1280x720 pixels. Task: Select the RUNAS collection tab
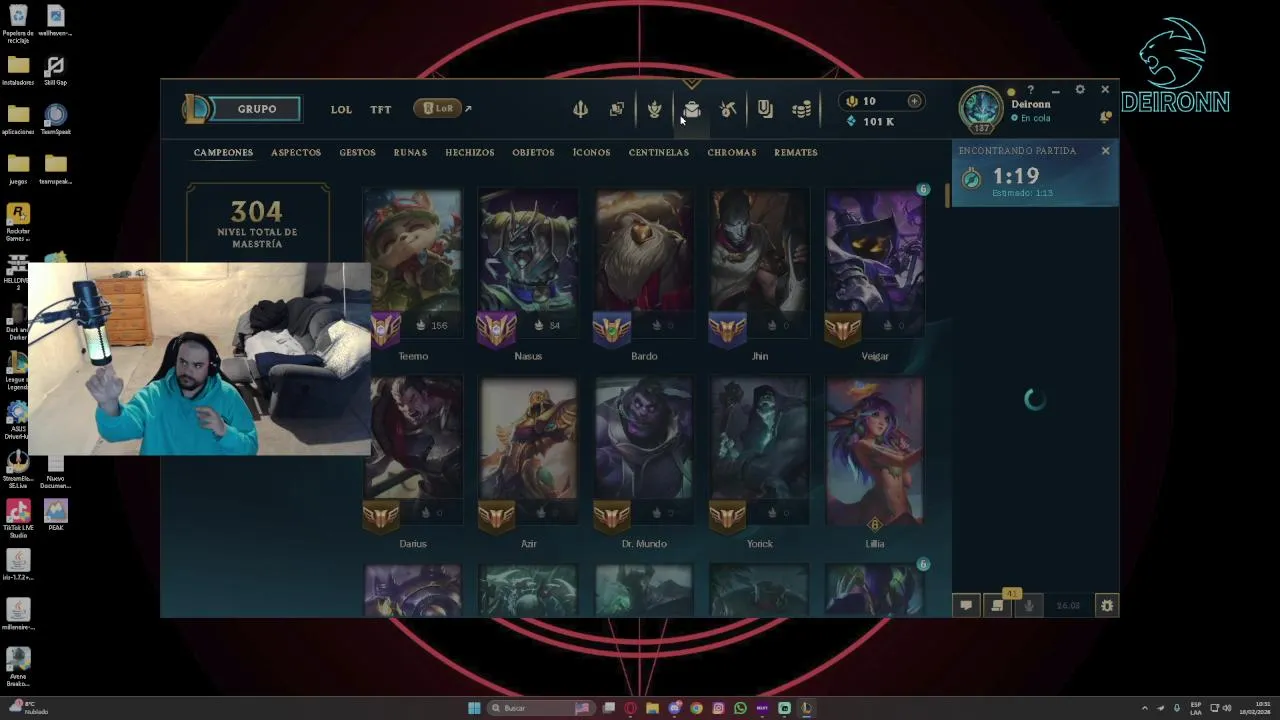(x=410, y=152)
